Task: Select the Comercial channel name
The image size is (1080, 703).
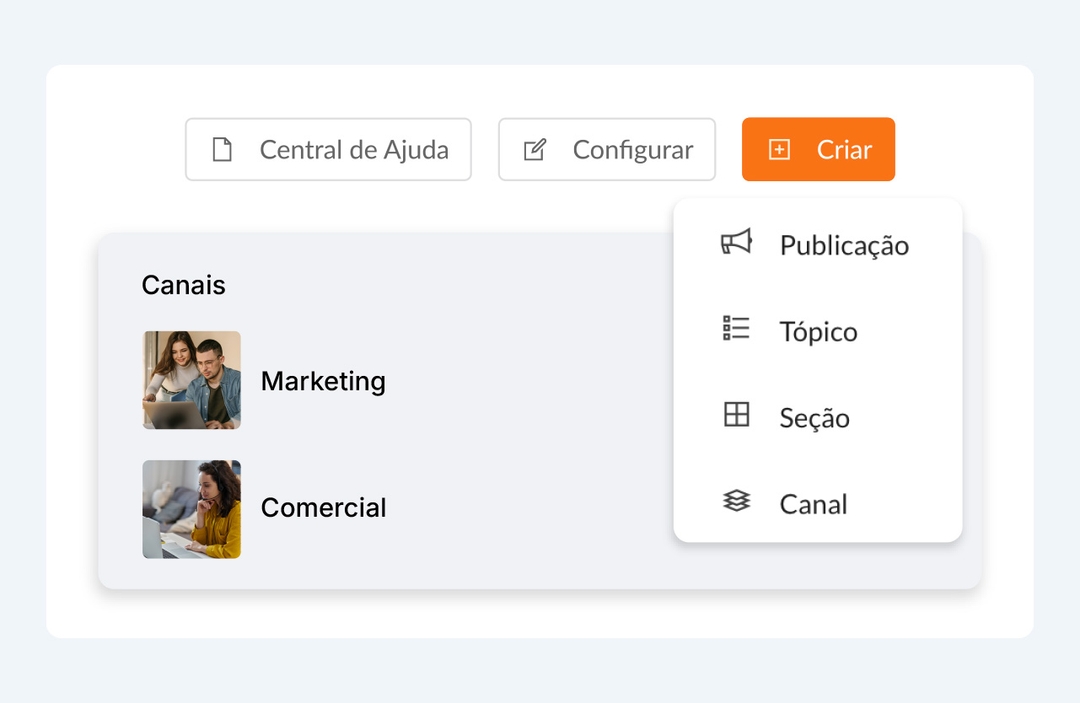Action: (x=323, y=507)
